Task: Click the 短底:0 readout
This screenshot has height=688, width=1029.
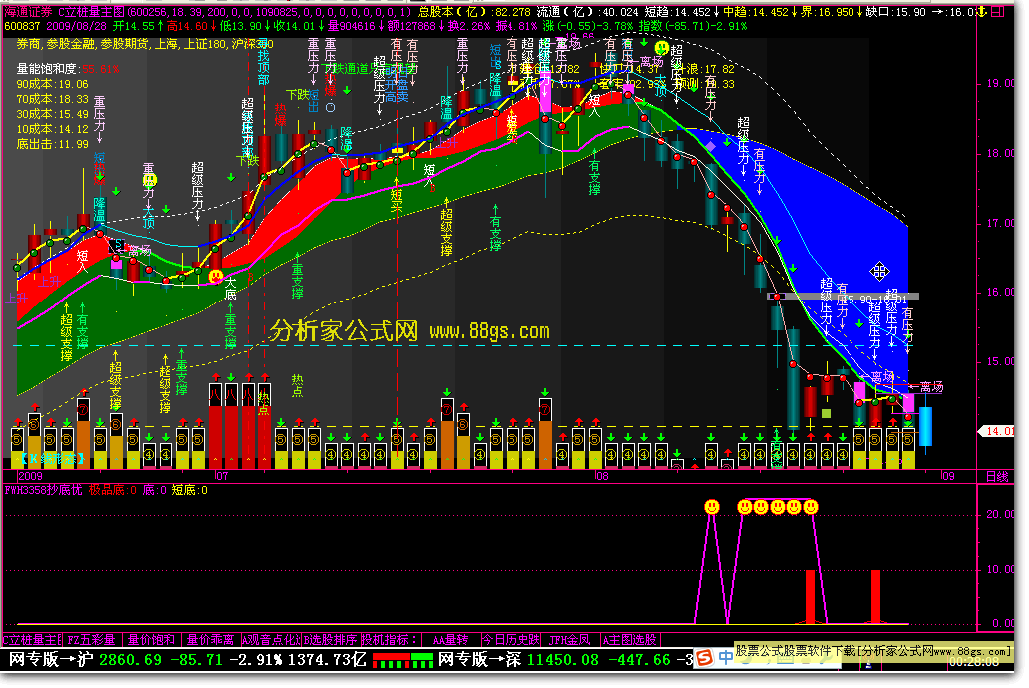Action: point(190,490)
